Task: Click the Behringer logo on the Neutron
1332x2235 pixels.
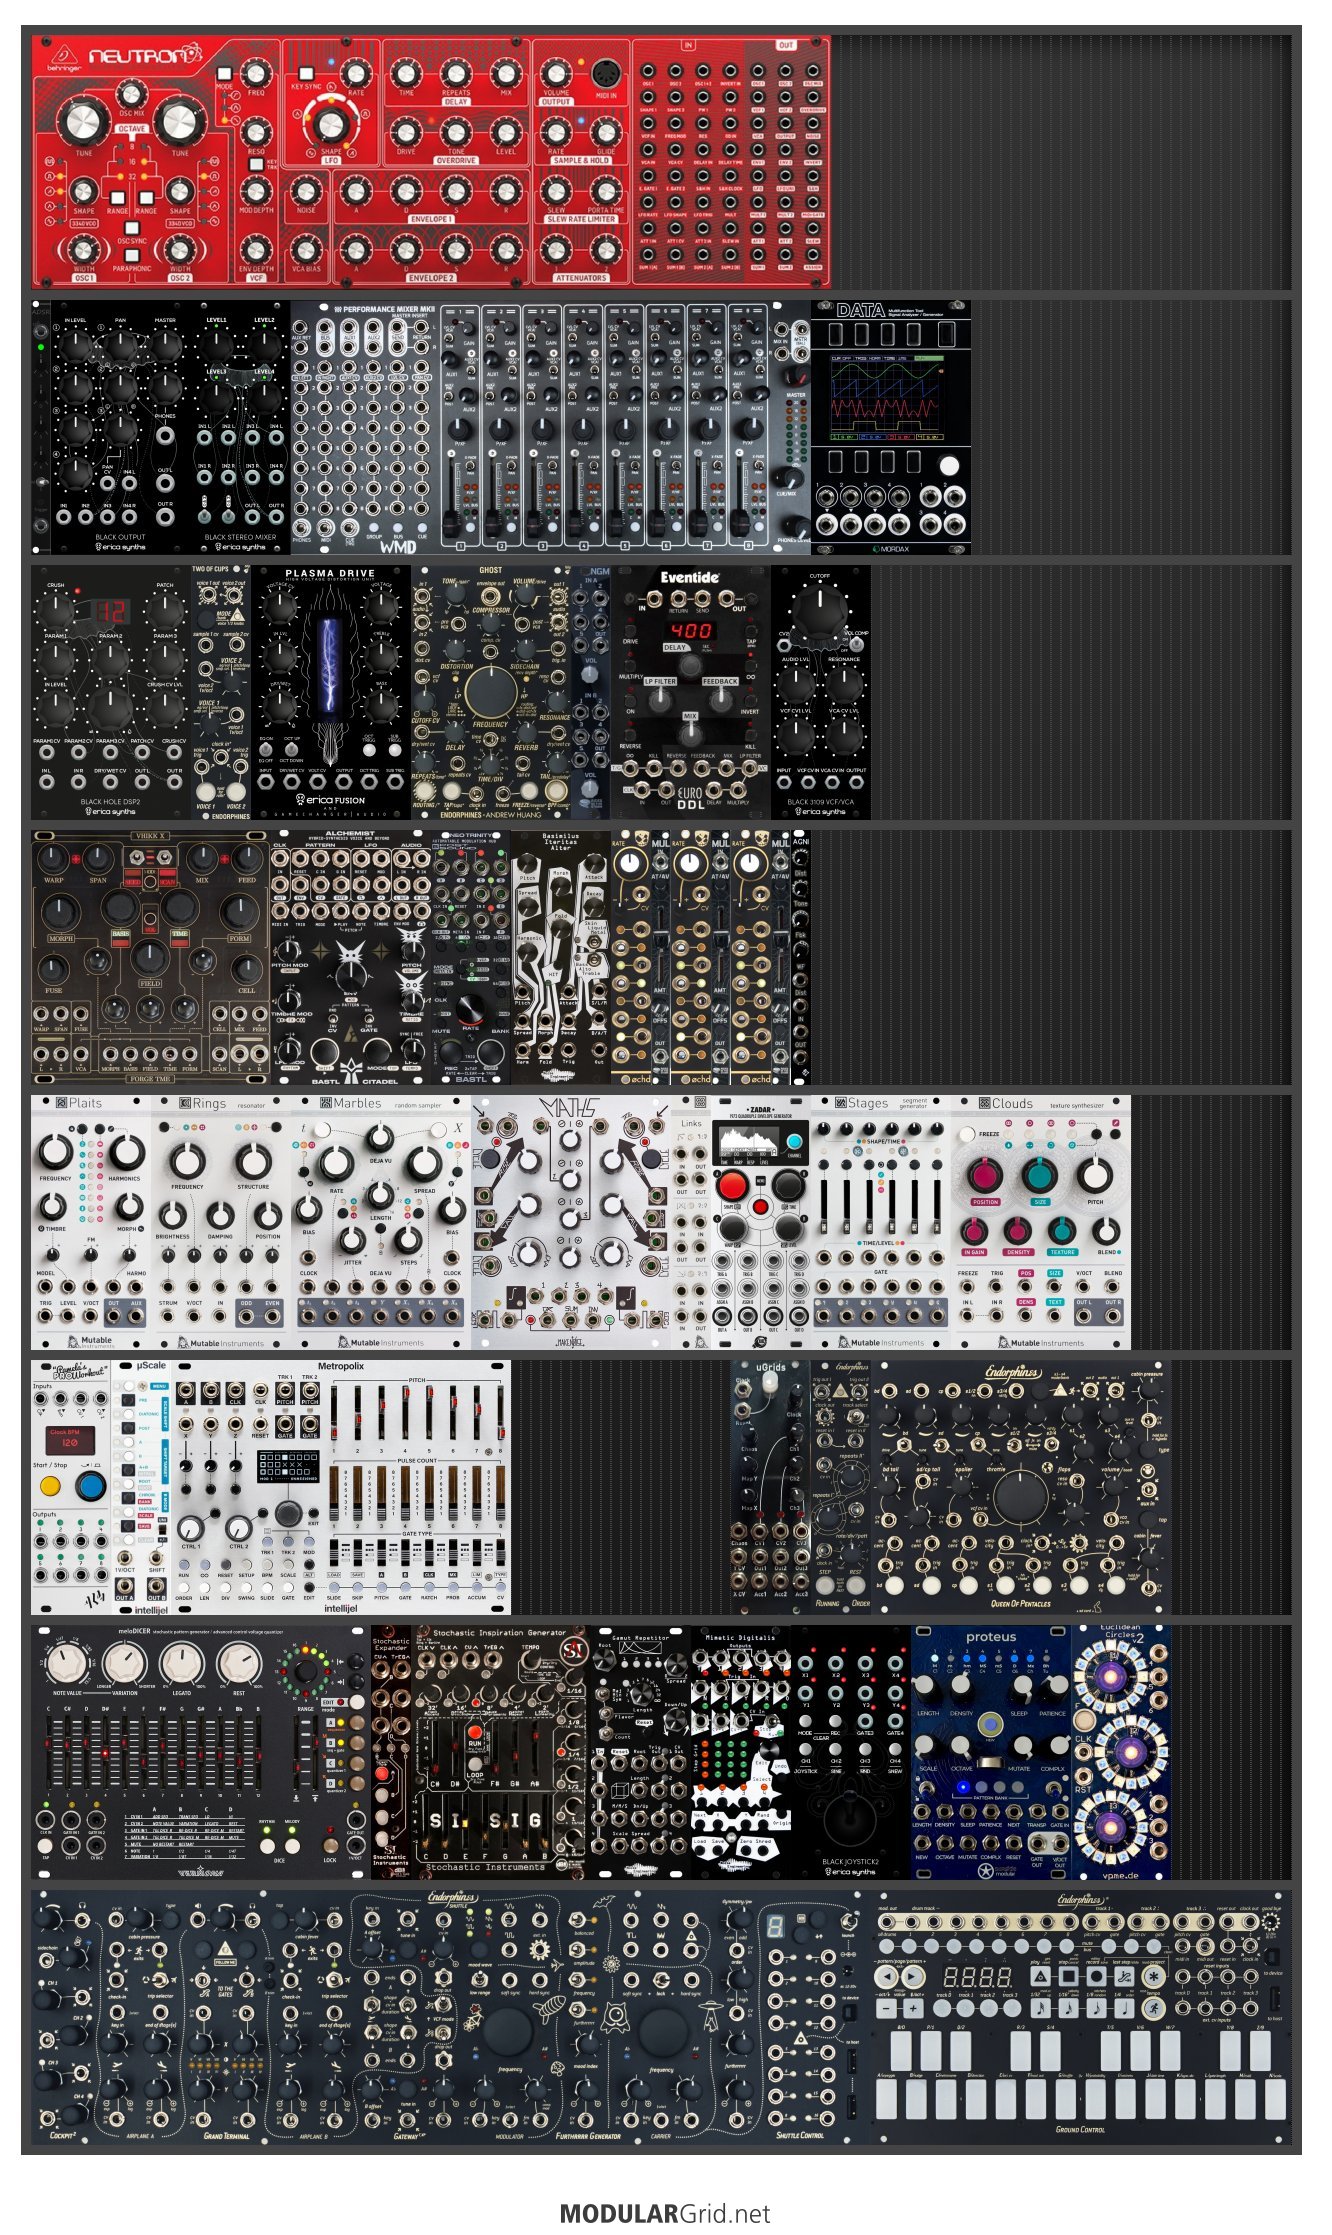Action: [x=62, y=57]
